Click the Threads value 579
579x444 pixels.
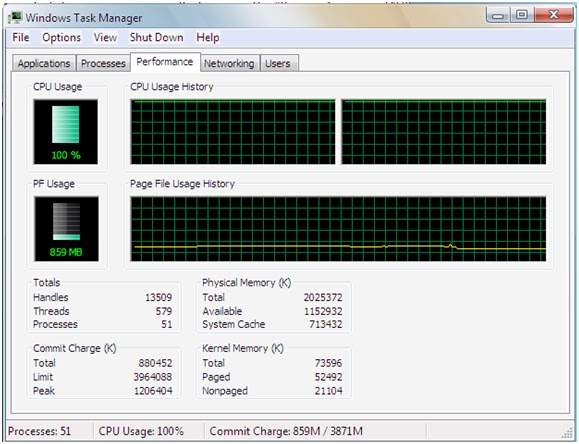click(164, 311)
